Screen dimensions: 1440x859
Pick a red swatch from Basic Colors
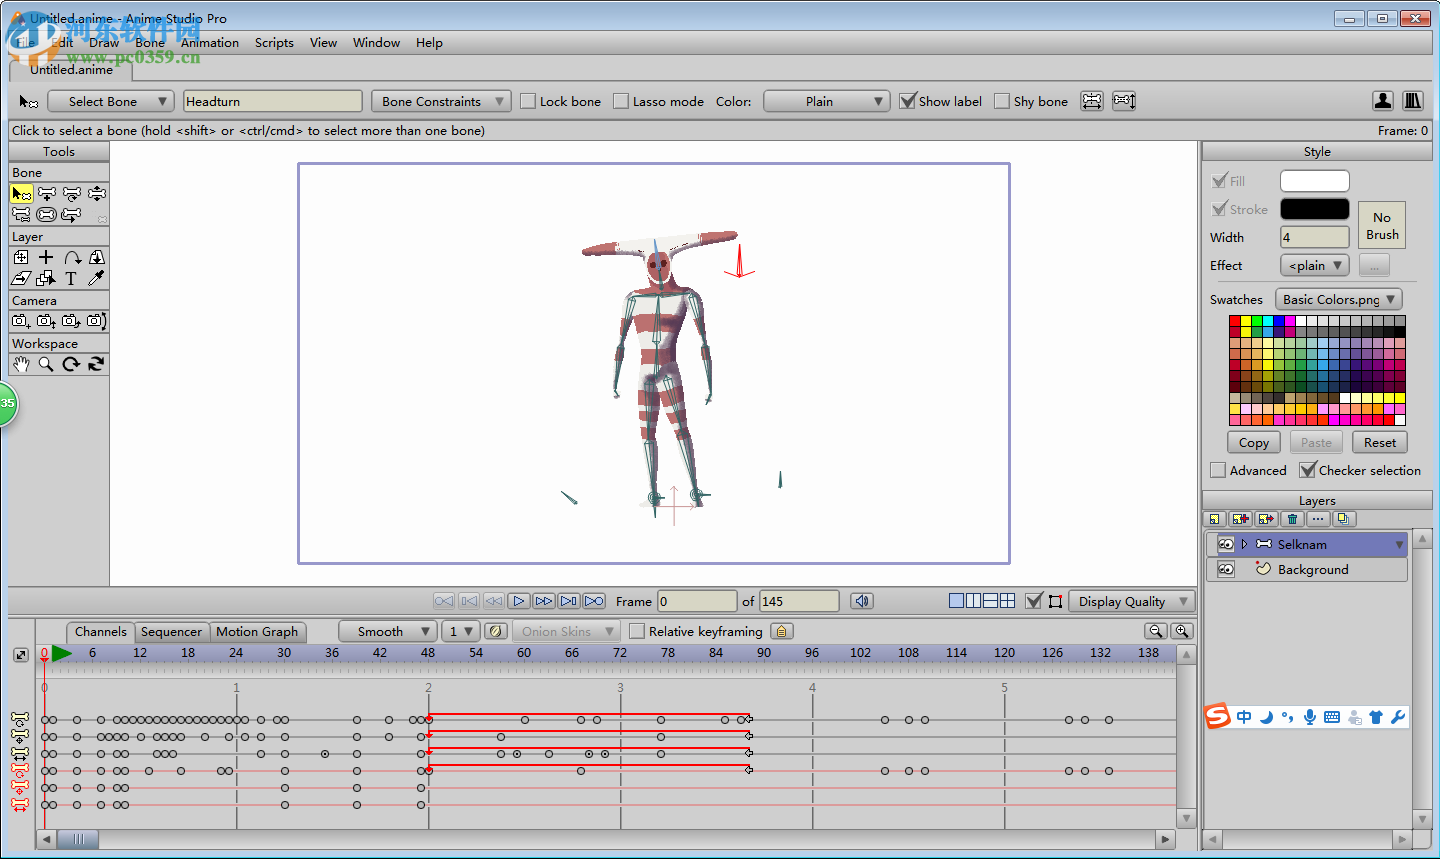(x=1233, y=322)
